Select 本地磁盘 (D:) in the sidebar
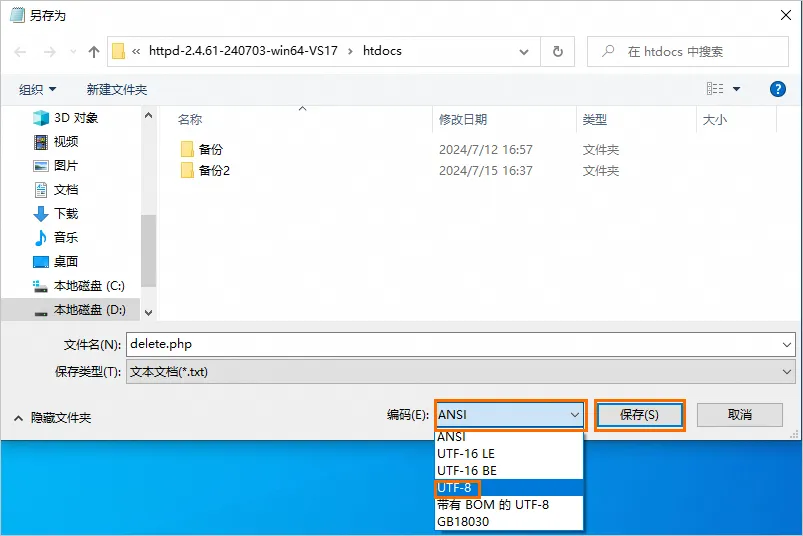The image size is (803, 536). (x=72, y=310)
